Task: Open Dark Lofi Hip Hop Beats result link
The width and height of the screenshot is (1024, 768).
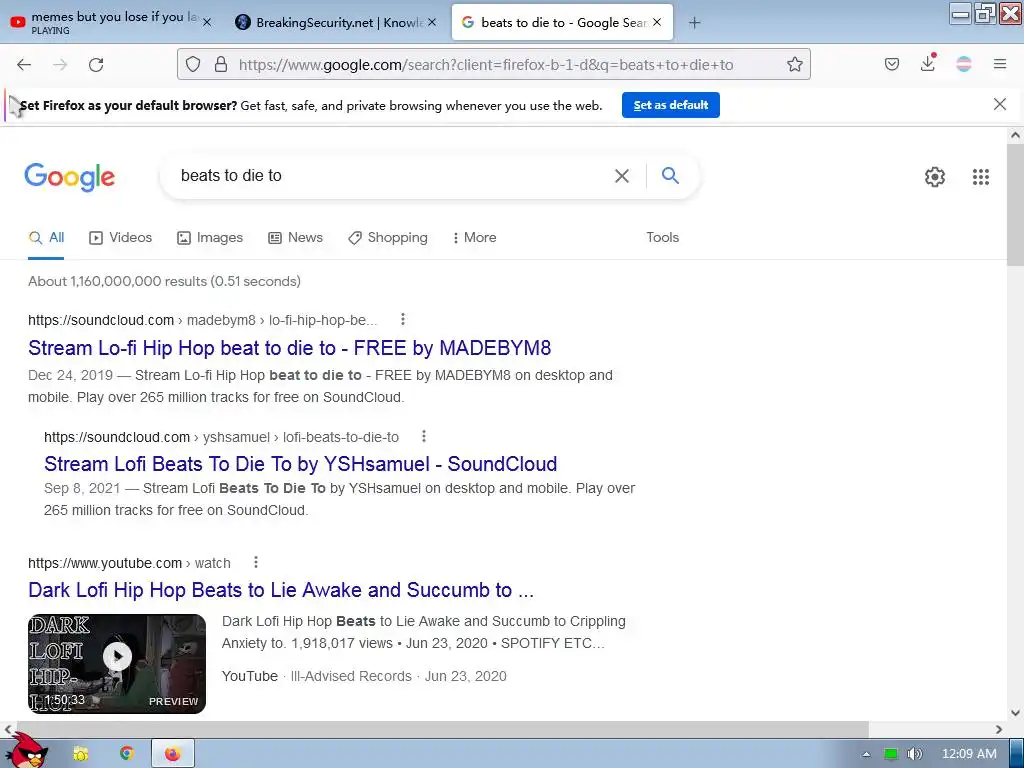Action: (281, 590)
